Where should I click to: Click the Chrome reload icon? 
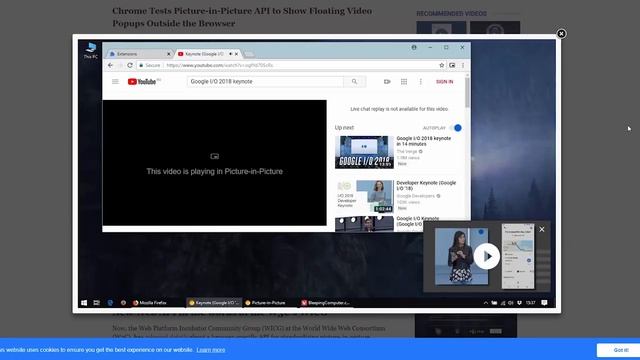pyautogui.click(x=130, y=65)
